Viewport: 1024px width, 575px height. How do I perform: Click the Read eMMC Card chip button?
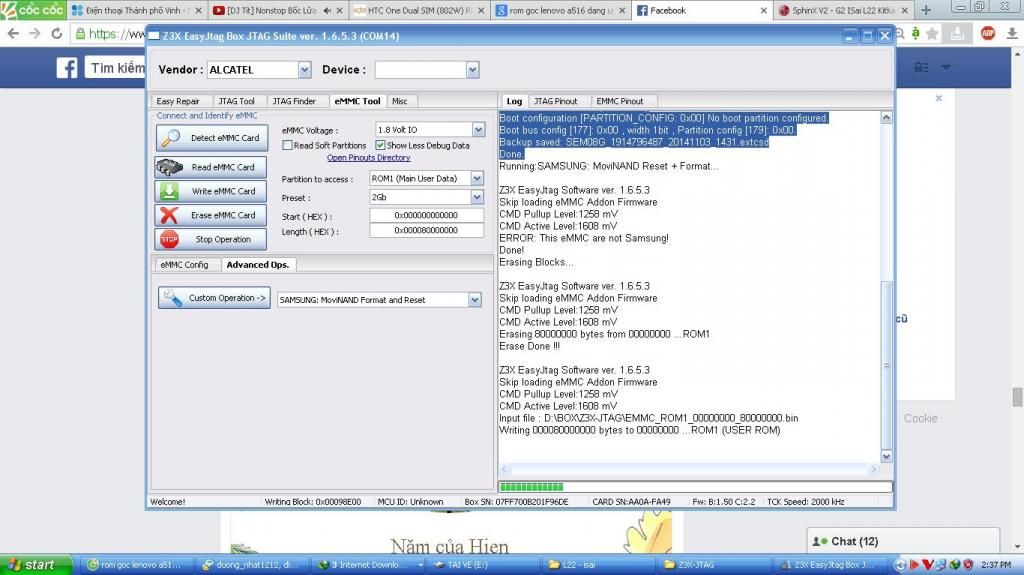[211, 167]
